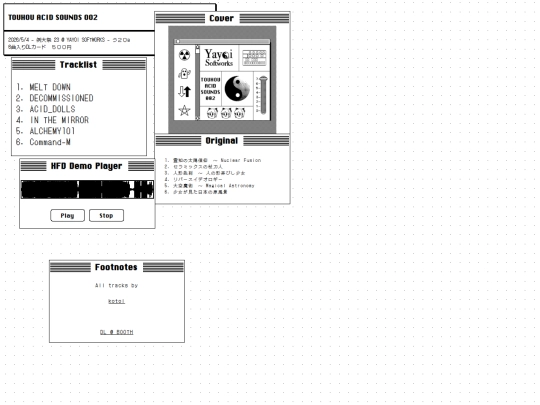540x405 pixels.
Task: Select track 3 ACID_DOLLS in Tracklist
Action: [x=45, y=109]
